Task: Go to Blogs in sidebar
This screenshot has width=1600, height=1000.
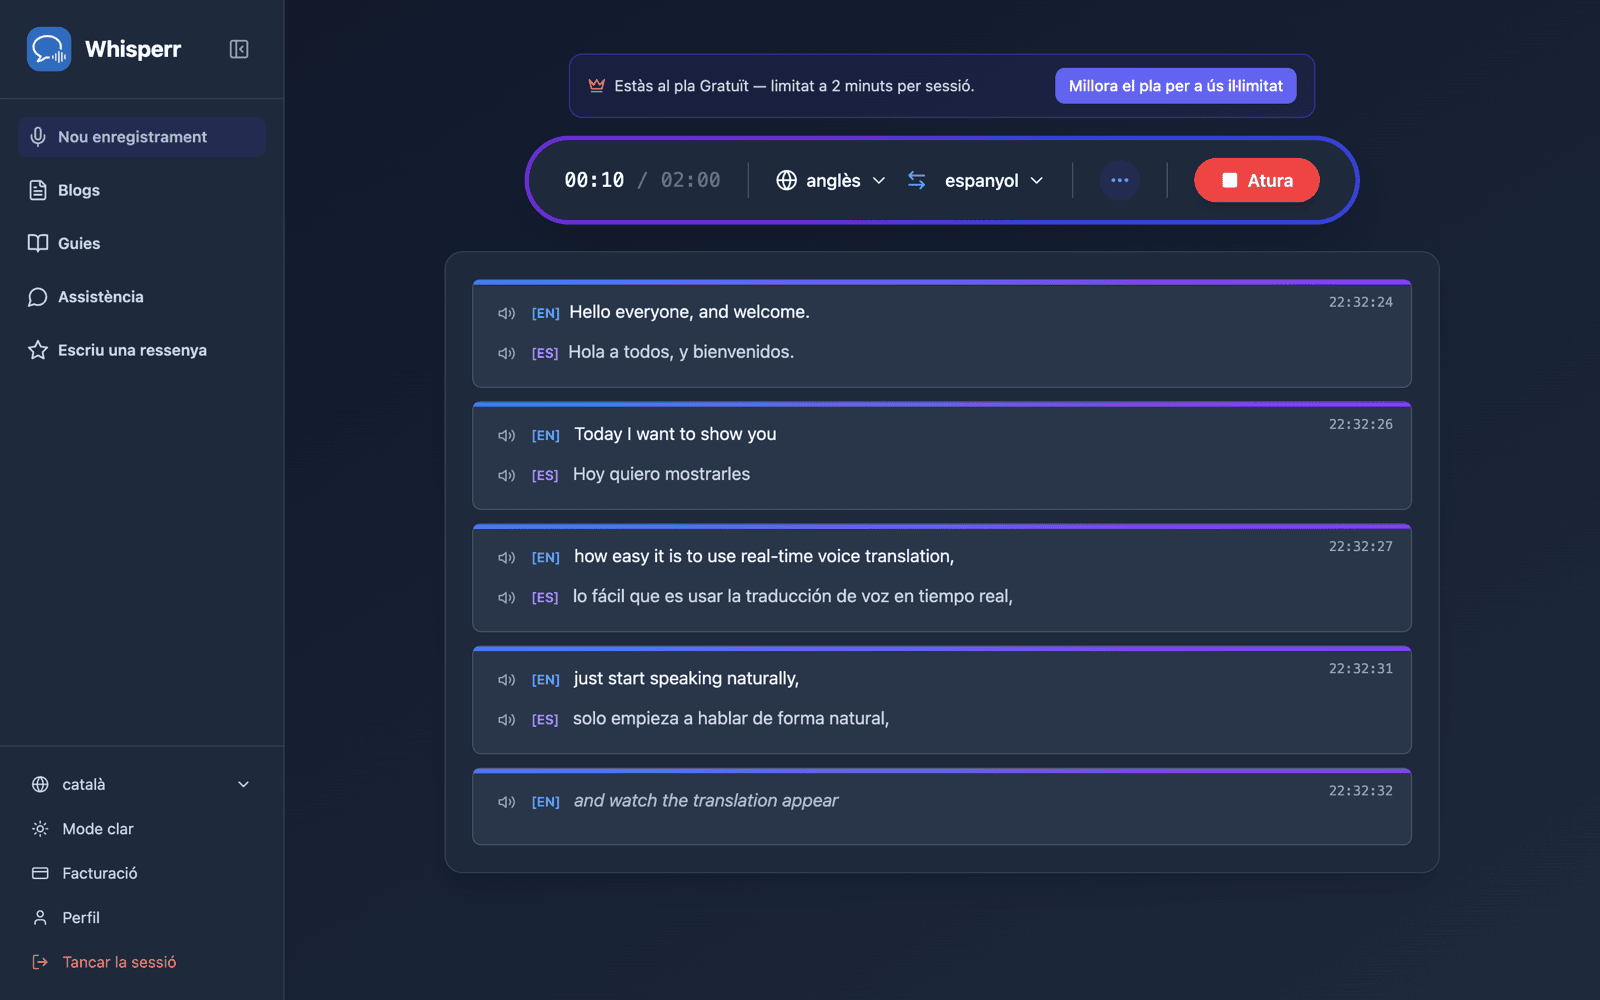Action: [141, 190]
